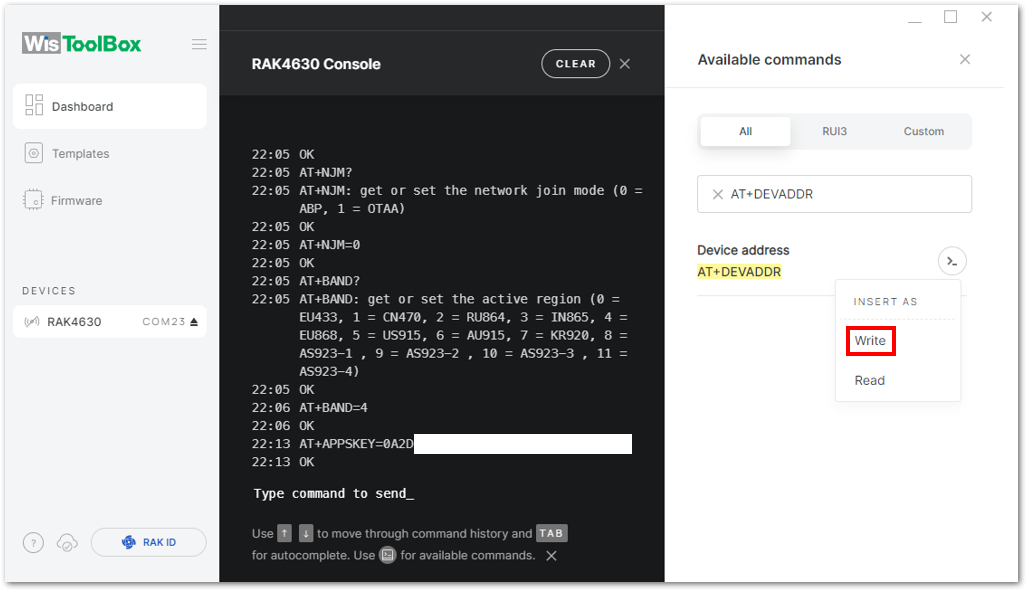This screenshot has height=591, width=1027.
Task: Click the 'Device address' label
Action: (743, 250)
